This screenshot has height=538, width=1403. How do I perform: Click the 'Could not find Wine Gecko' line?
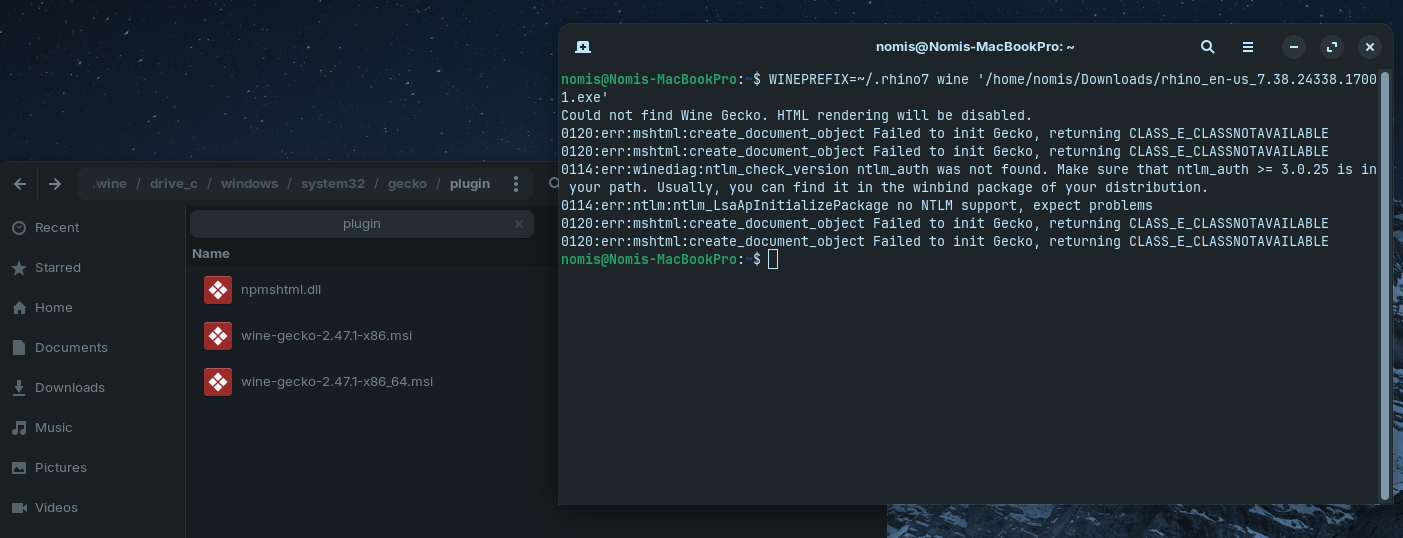coord(796,116)
